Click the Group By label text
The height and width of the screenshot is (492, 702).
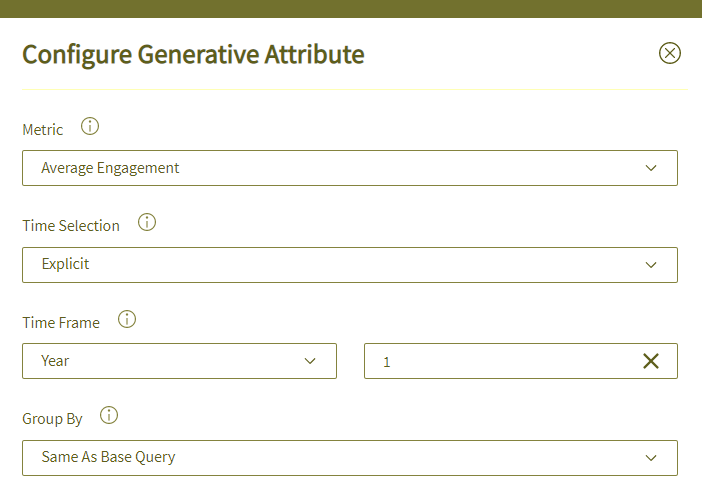click(52, 419)
